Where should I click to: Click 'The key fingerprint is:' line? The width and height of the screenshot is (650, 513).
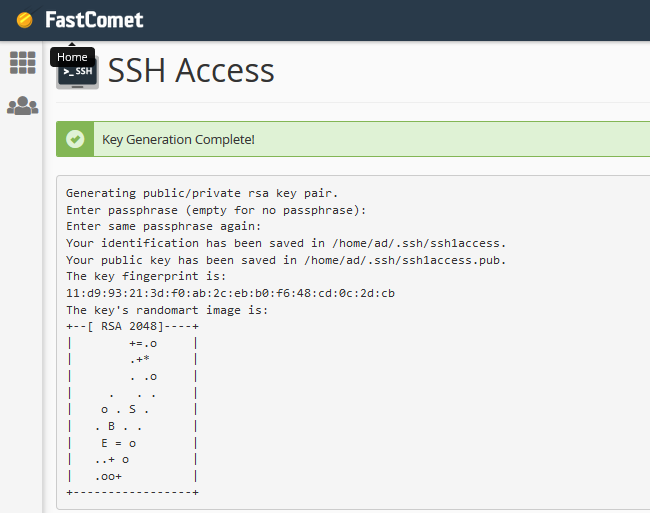(x=146, y=276)
